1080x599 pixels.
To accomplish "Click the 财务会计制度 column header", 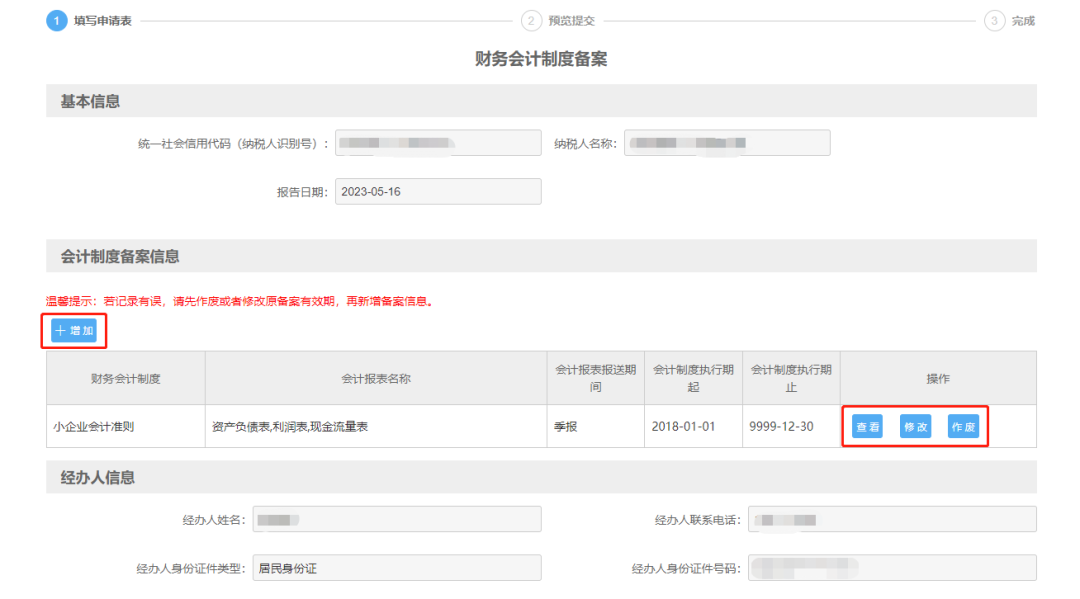I will click(x=126, y=379).
